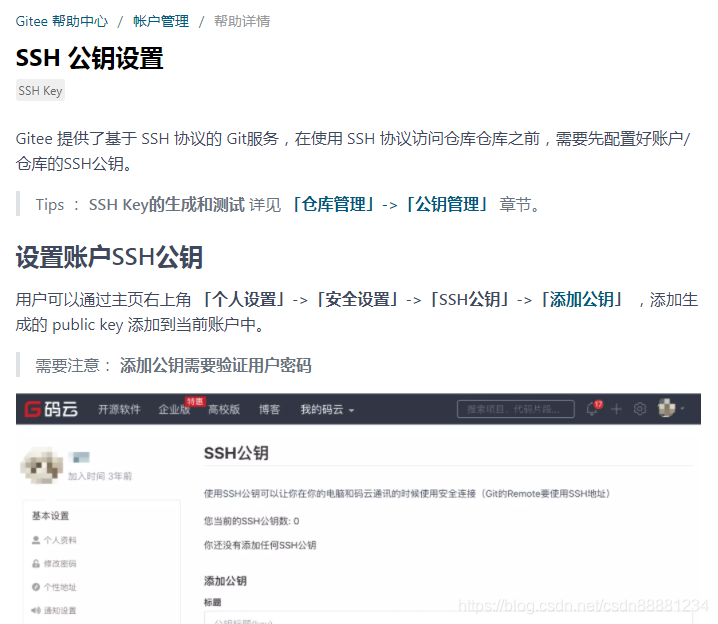Click the 基本设置 sidebar heading
The image size is (718, 624).
tap(50, 516)
